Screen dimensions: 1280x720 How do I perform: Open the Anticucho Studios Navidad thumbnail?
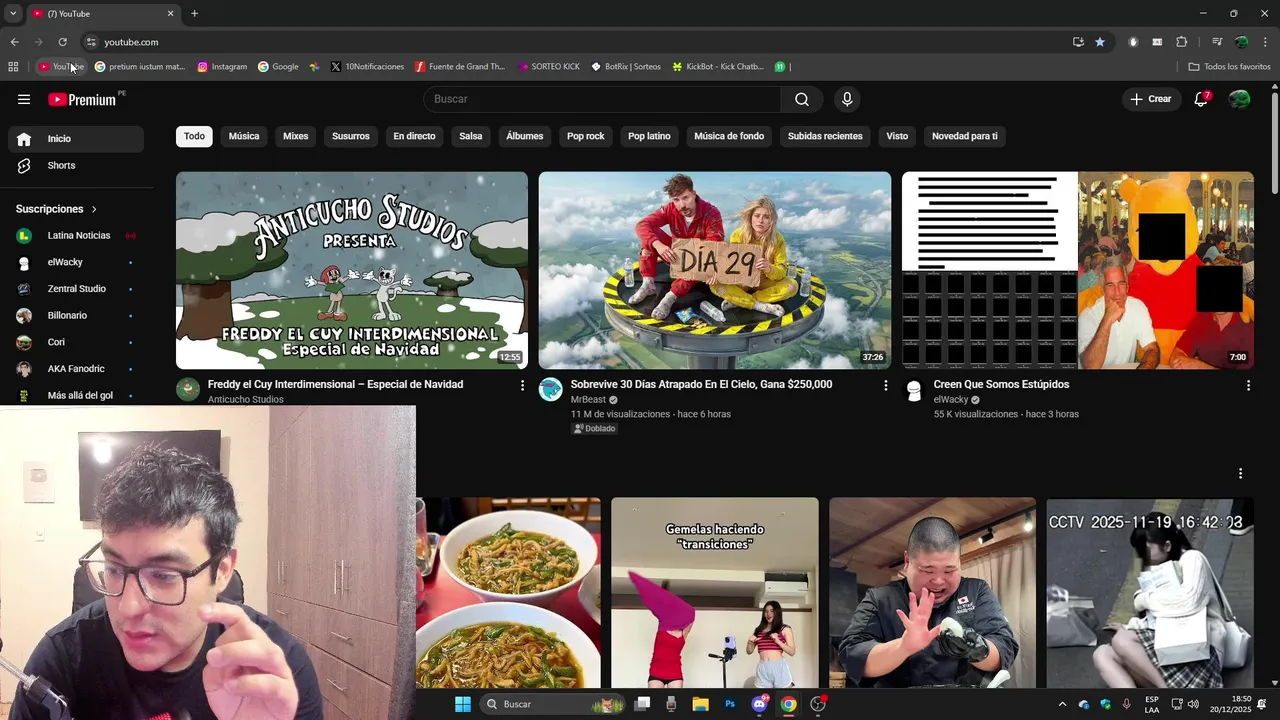point(352,270)
